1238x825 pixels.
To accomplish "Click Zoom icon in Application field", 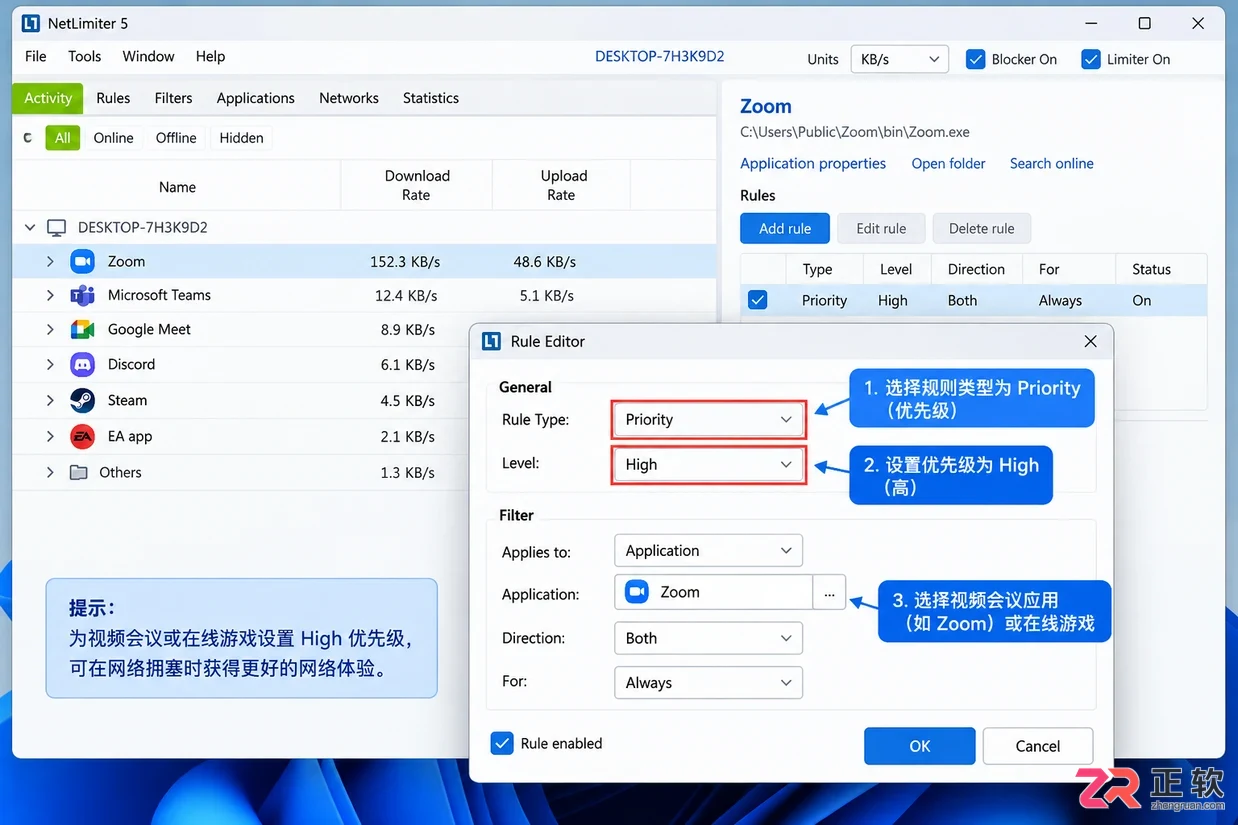I will click(x=637, y=592).
